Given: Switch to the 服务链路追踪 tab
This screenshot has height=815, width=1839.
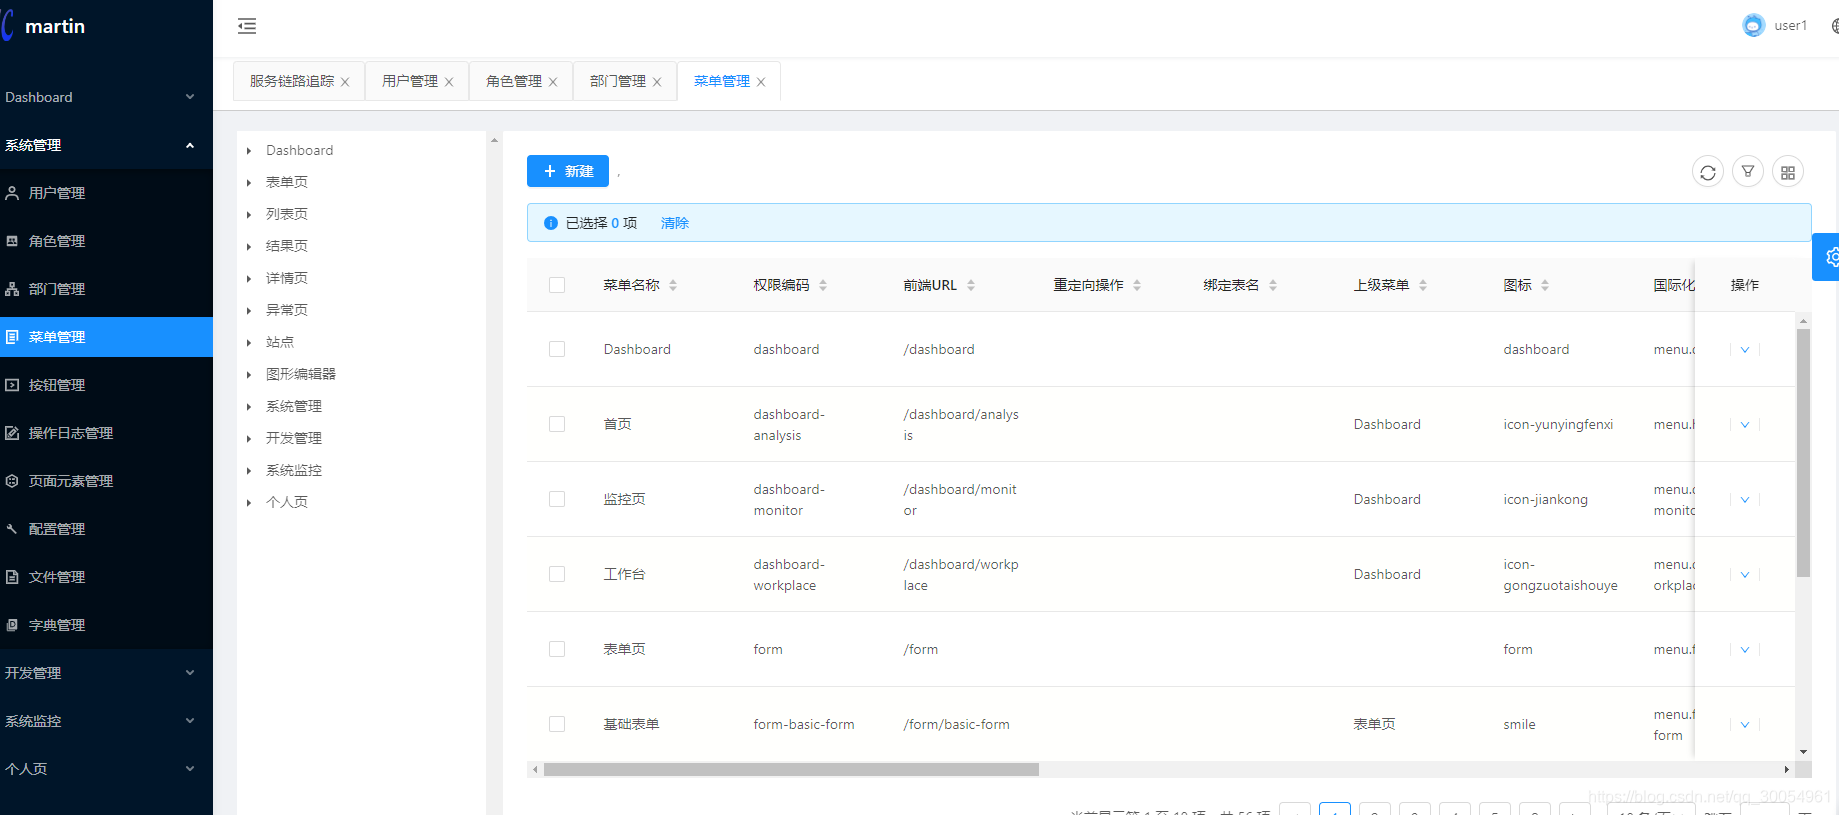Looking at the screenshot, I should (x=292, y=81).
